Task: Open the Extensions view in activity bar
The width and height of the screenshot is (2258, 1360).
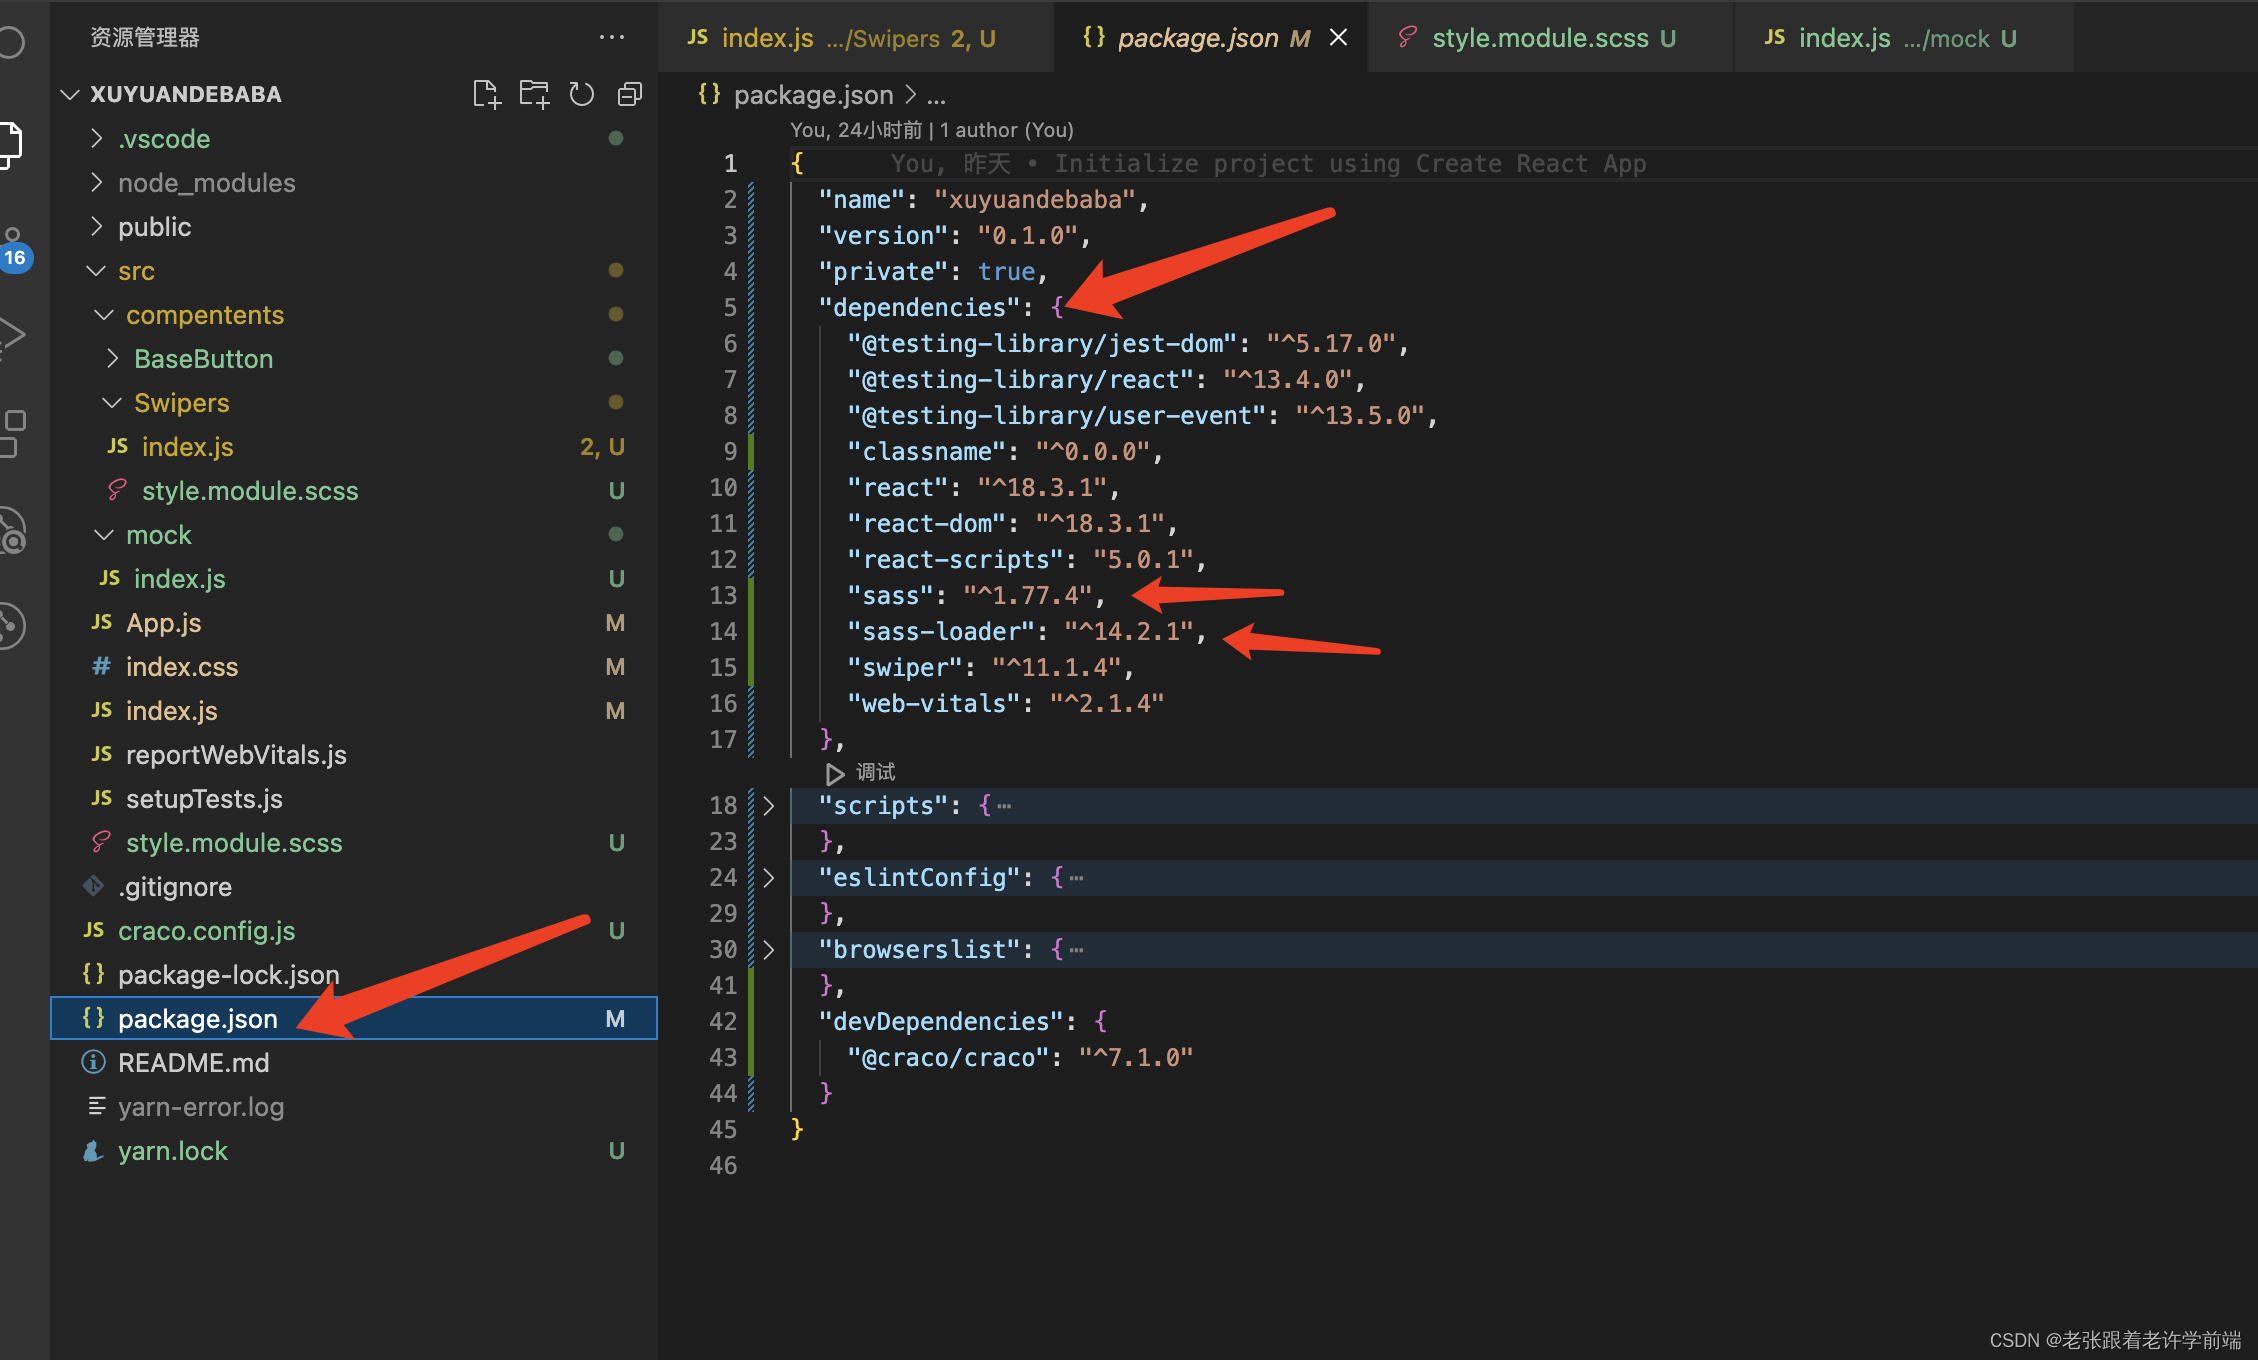Action: (14, 432)
